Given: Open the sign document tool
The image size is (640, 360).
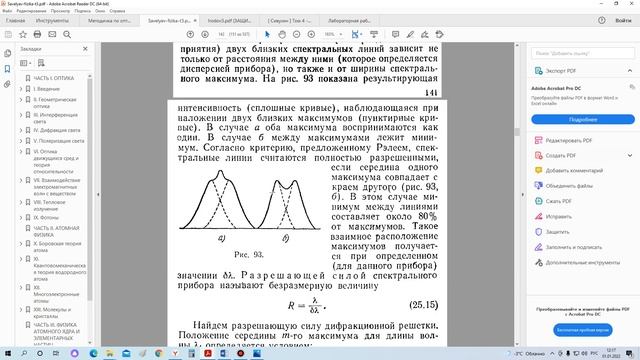Looking at the screenshot, I should click(425, 35).
